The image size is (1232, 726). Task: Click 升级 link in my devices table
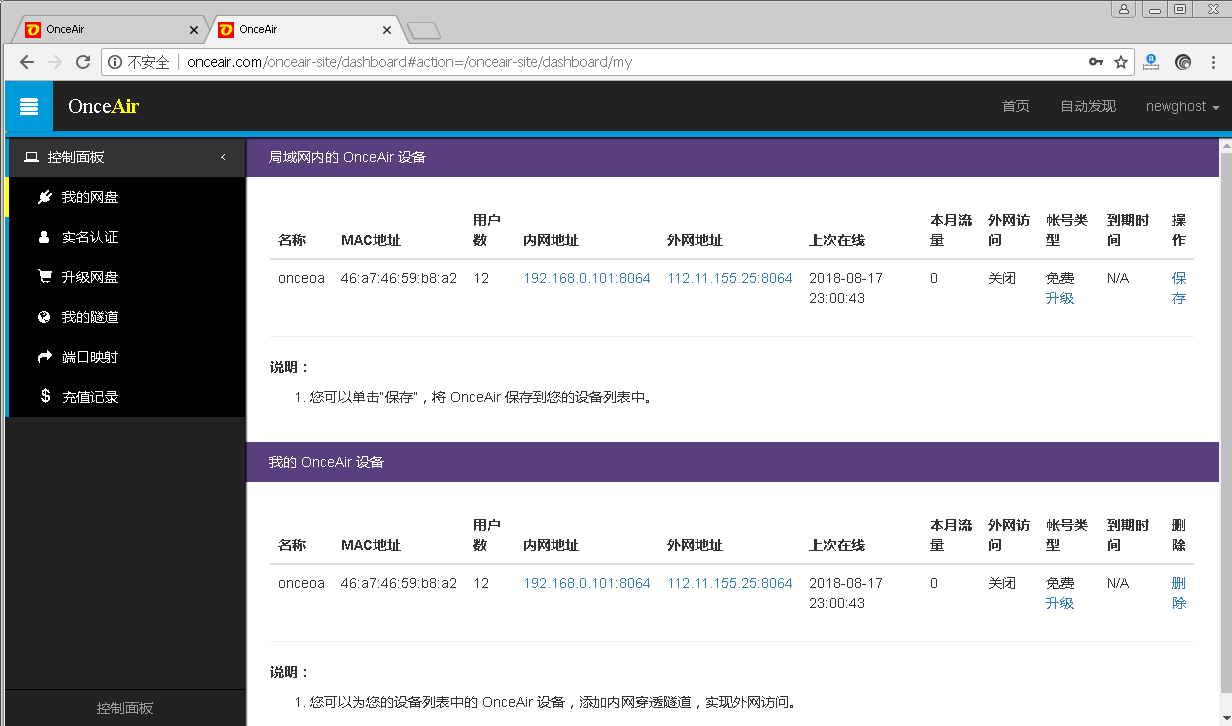click(x=1060, y=603)
